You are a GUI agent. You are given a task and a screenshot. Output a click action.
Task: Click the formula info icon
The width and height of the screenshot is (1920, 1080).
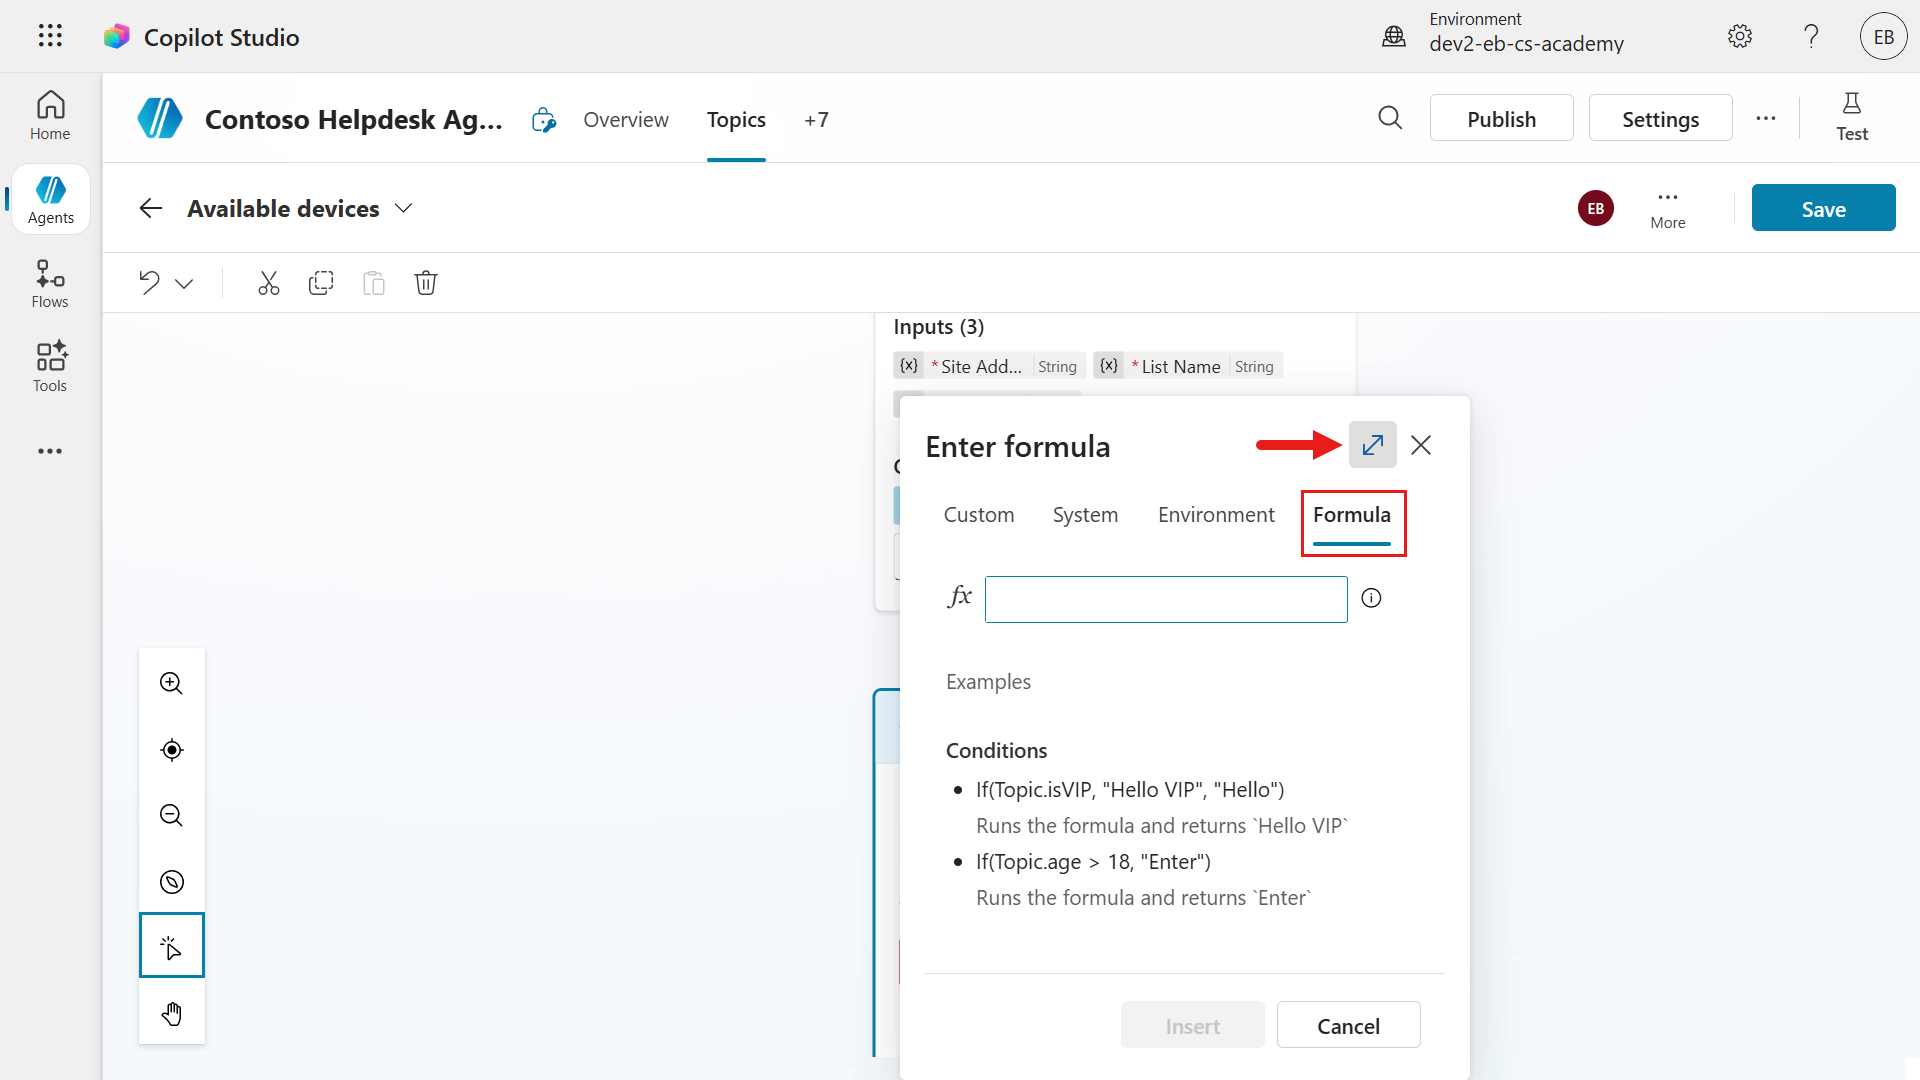[x=1371, y=598]
